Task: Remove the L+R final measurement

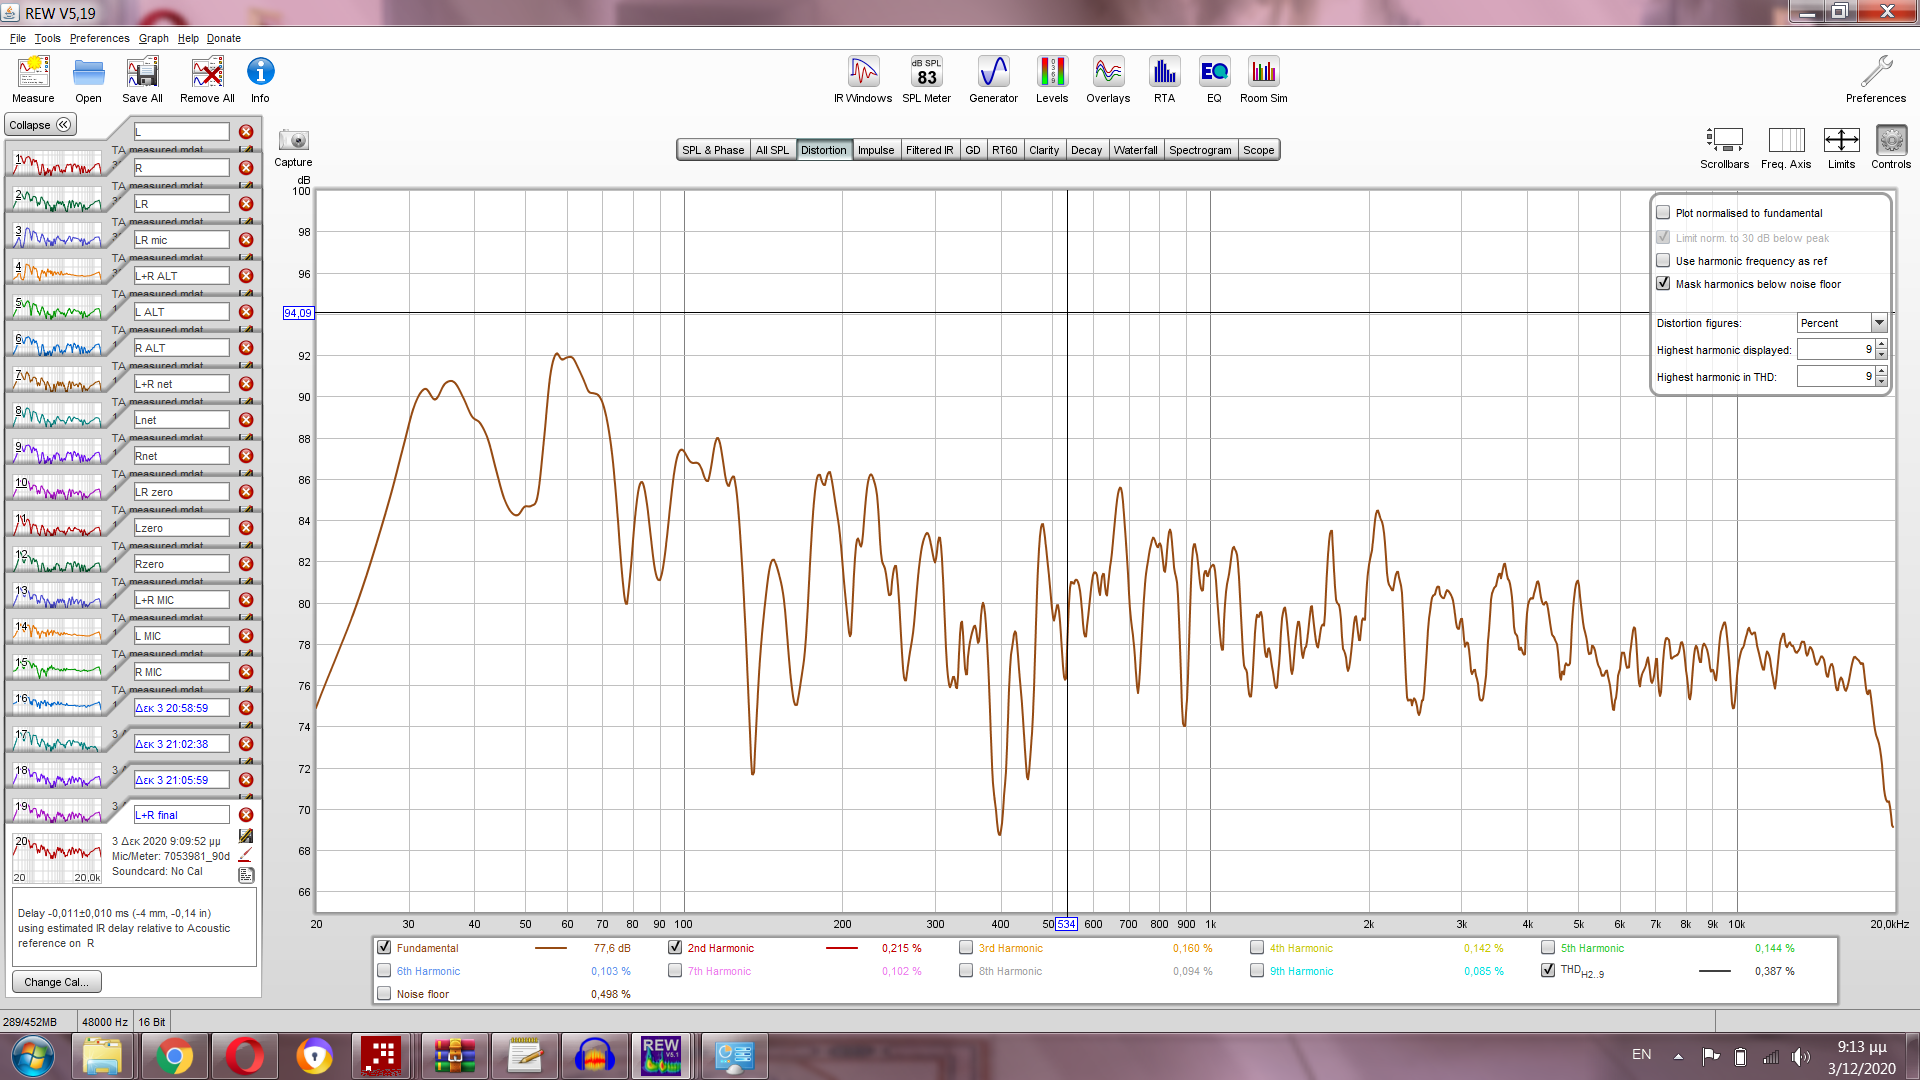Action: point(246,815)
